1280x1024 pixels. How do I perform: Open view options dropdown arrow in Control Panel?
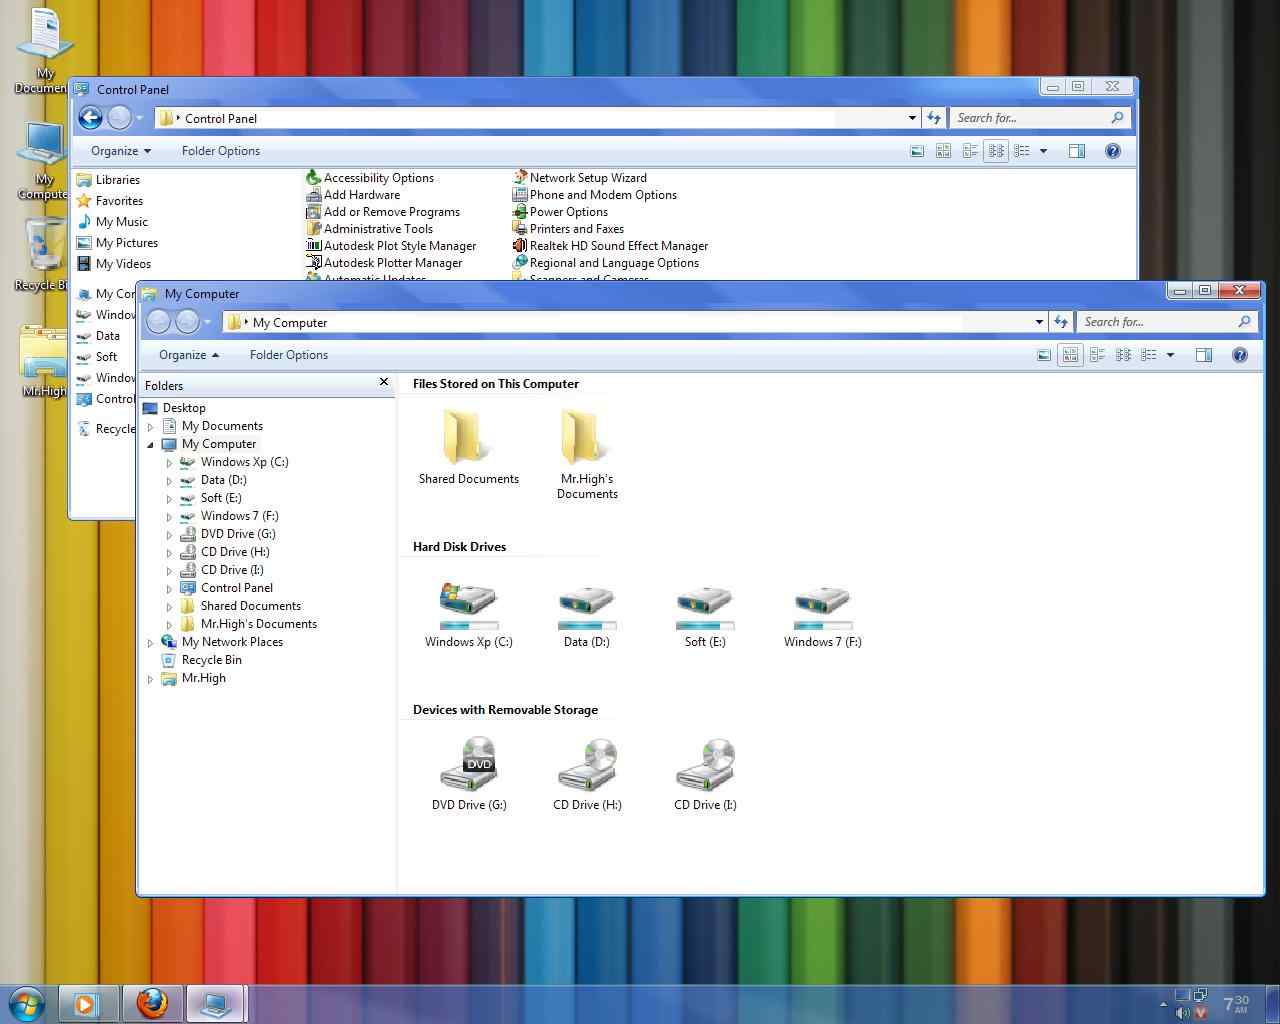(1043, 151)
